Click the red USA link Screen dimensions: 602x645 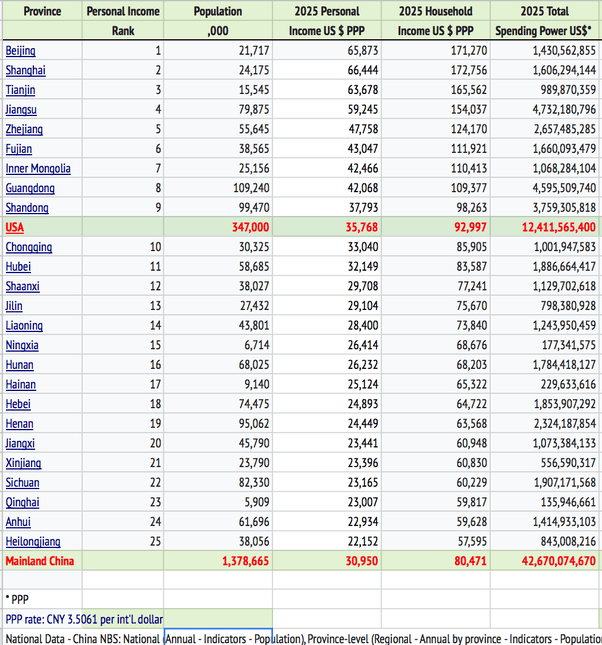[x=15, y=227]
